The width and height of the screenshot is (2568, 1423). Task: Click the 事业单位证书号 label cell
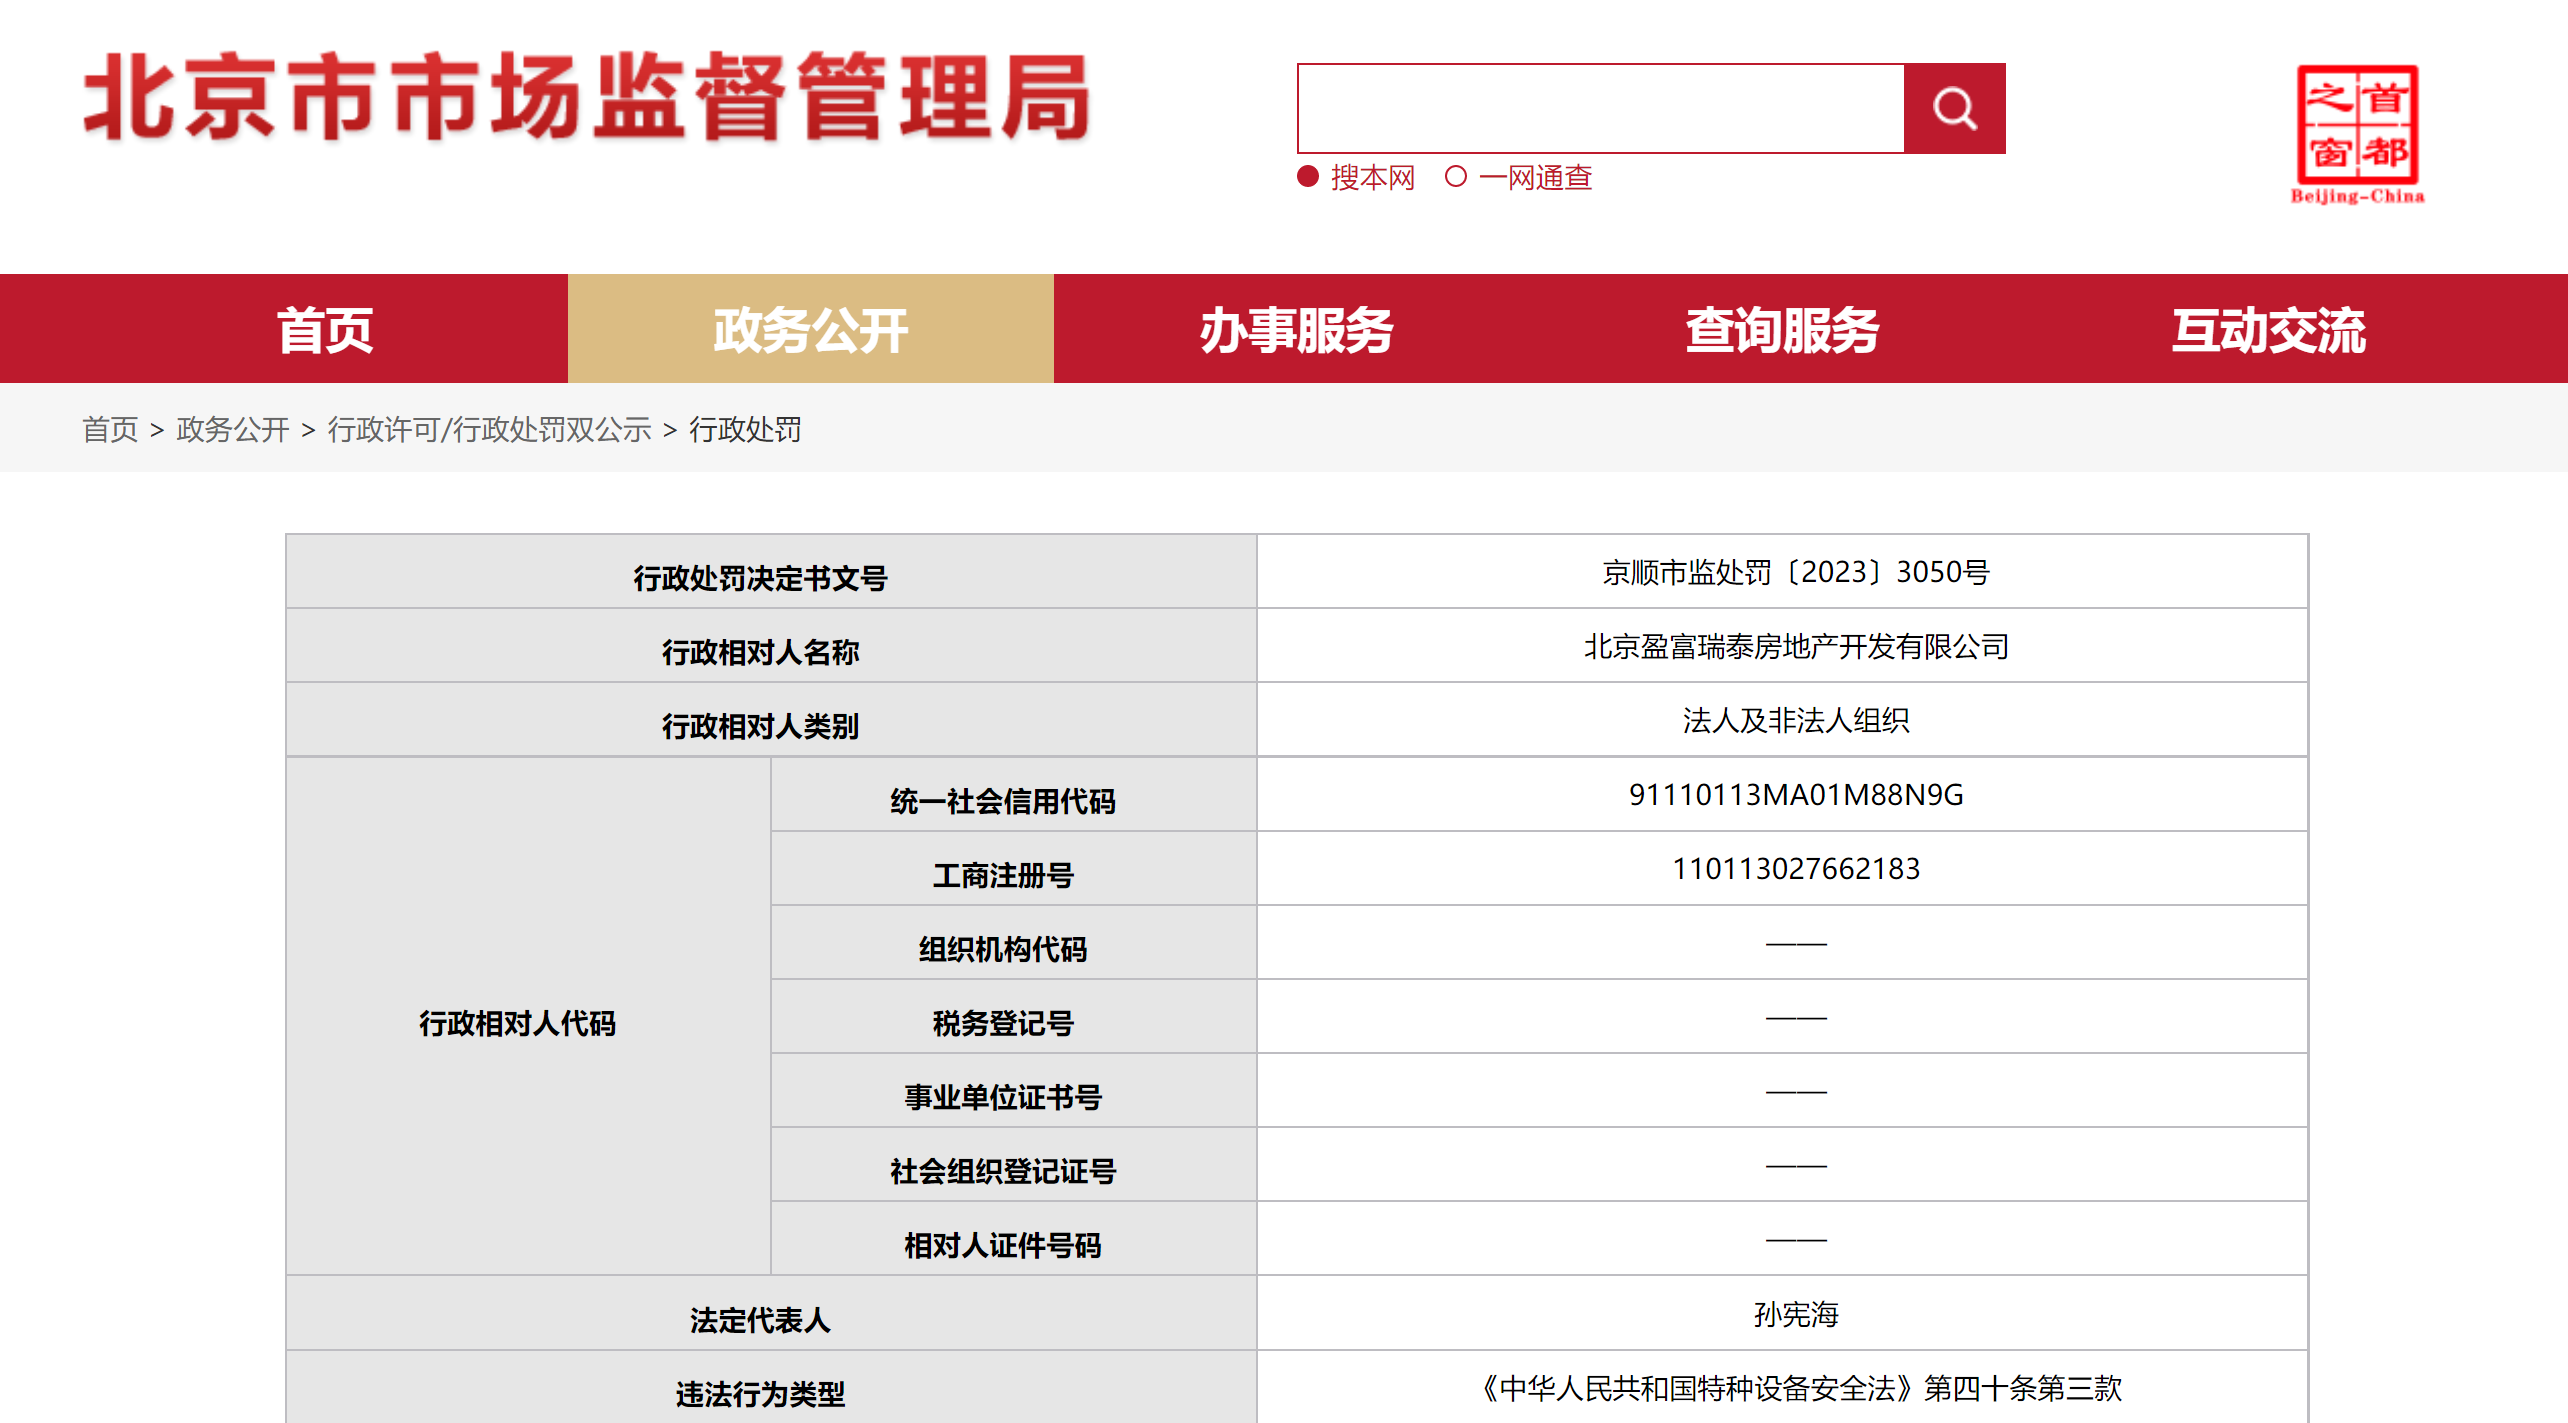point(1013,1091)
